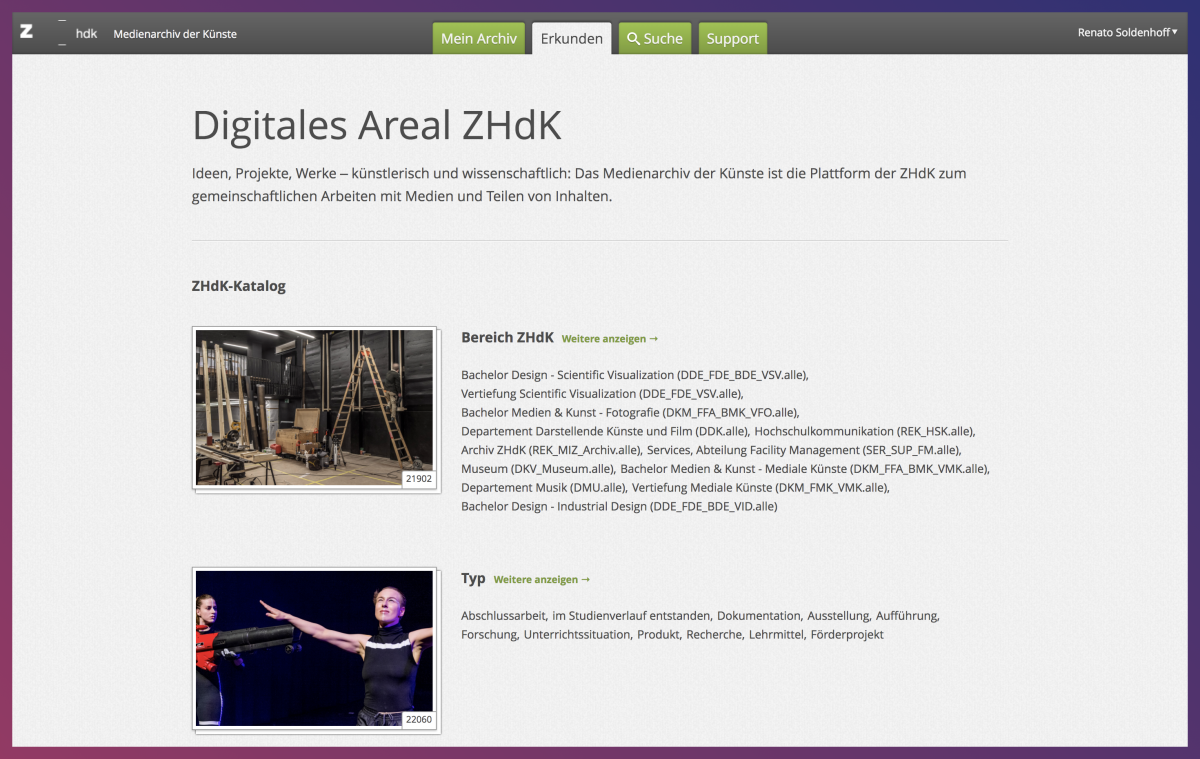This screenshot has height=759, width=1200.
Task: Click the 22060 count badge on thumbnail
Action: pos(418,719)
